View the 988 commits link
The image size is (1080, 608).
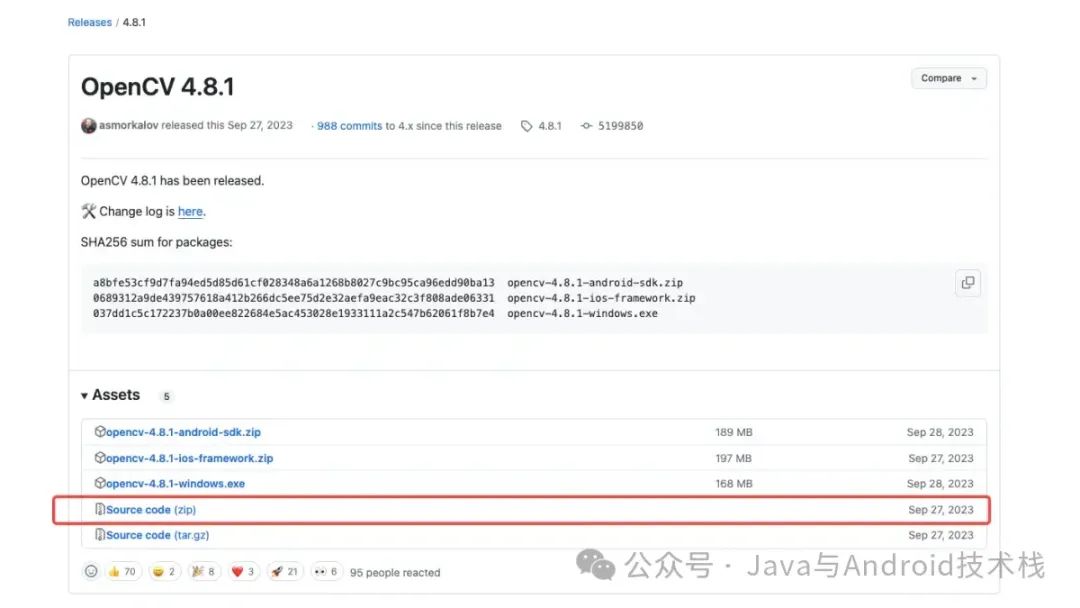349,126
